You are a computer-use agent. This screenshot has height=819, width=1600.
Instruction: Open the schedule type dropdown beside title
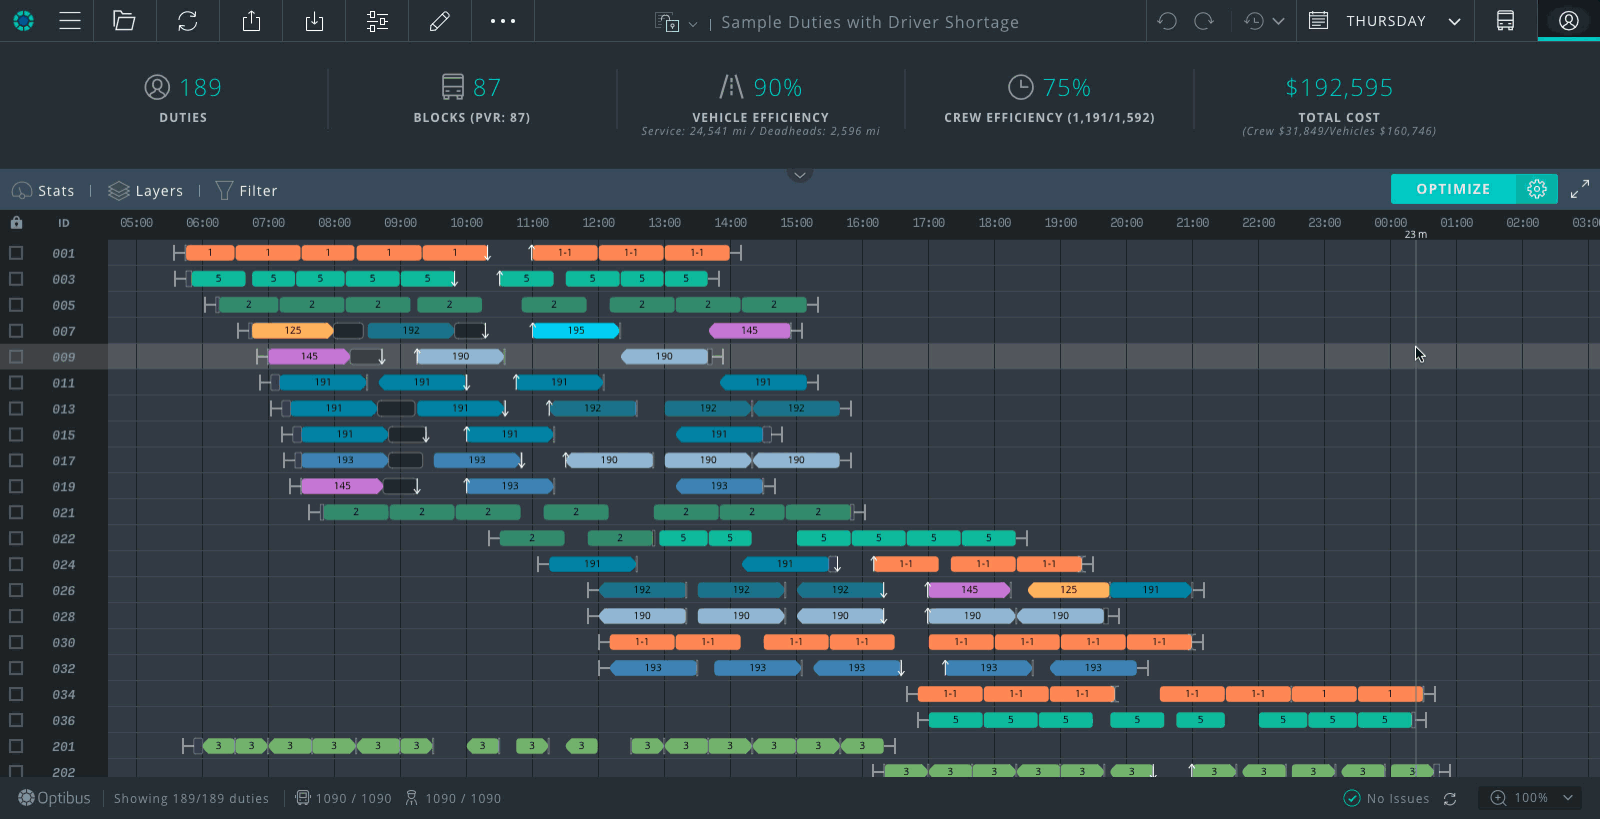675,22
